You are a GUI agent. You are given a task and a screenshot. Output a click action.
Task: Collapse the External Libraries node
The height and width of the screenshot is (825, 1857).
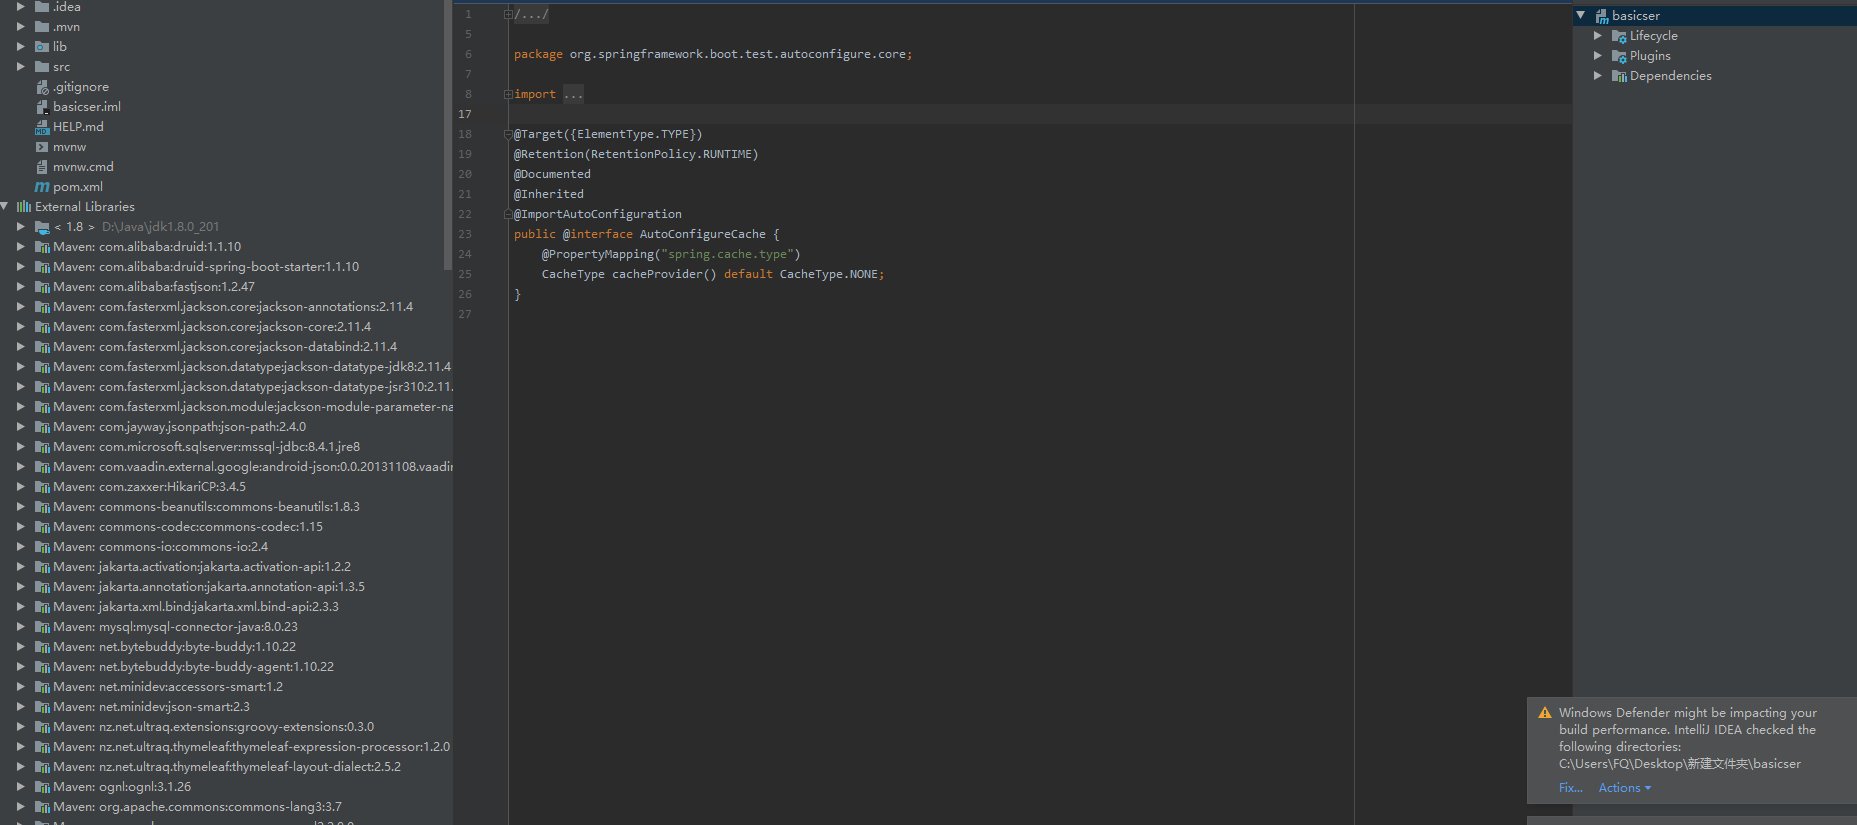pos(5,207)
